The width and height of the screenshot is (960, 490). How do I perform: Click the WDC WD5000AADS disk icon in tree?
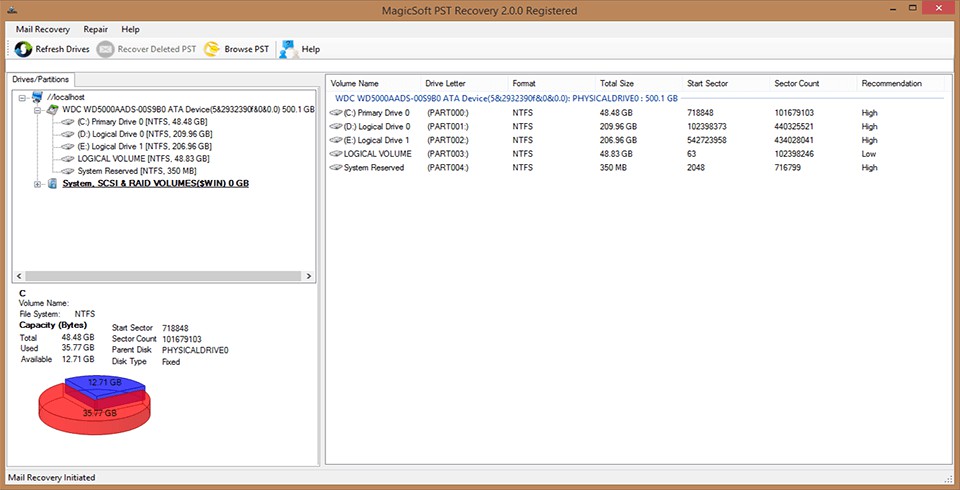[x=53, y=110]
